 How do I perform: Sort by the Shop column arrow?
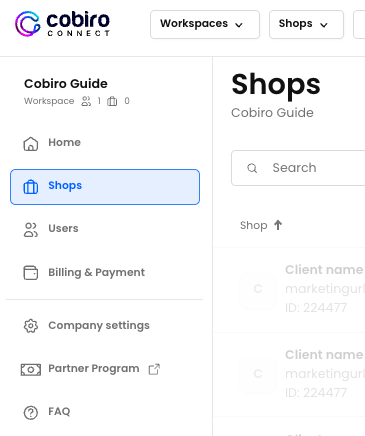click(x=278, y=225)
